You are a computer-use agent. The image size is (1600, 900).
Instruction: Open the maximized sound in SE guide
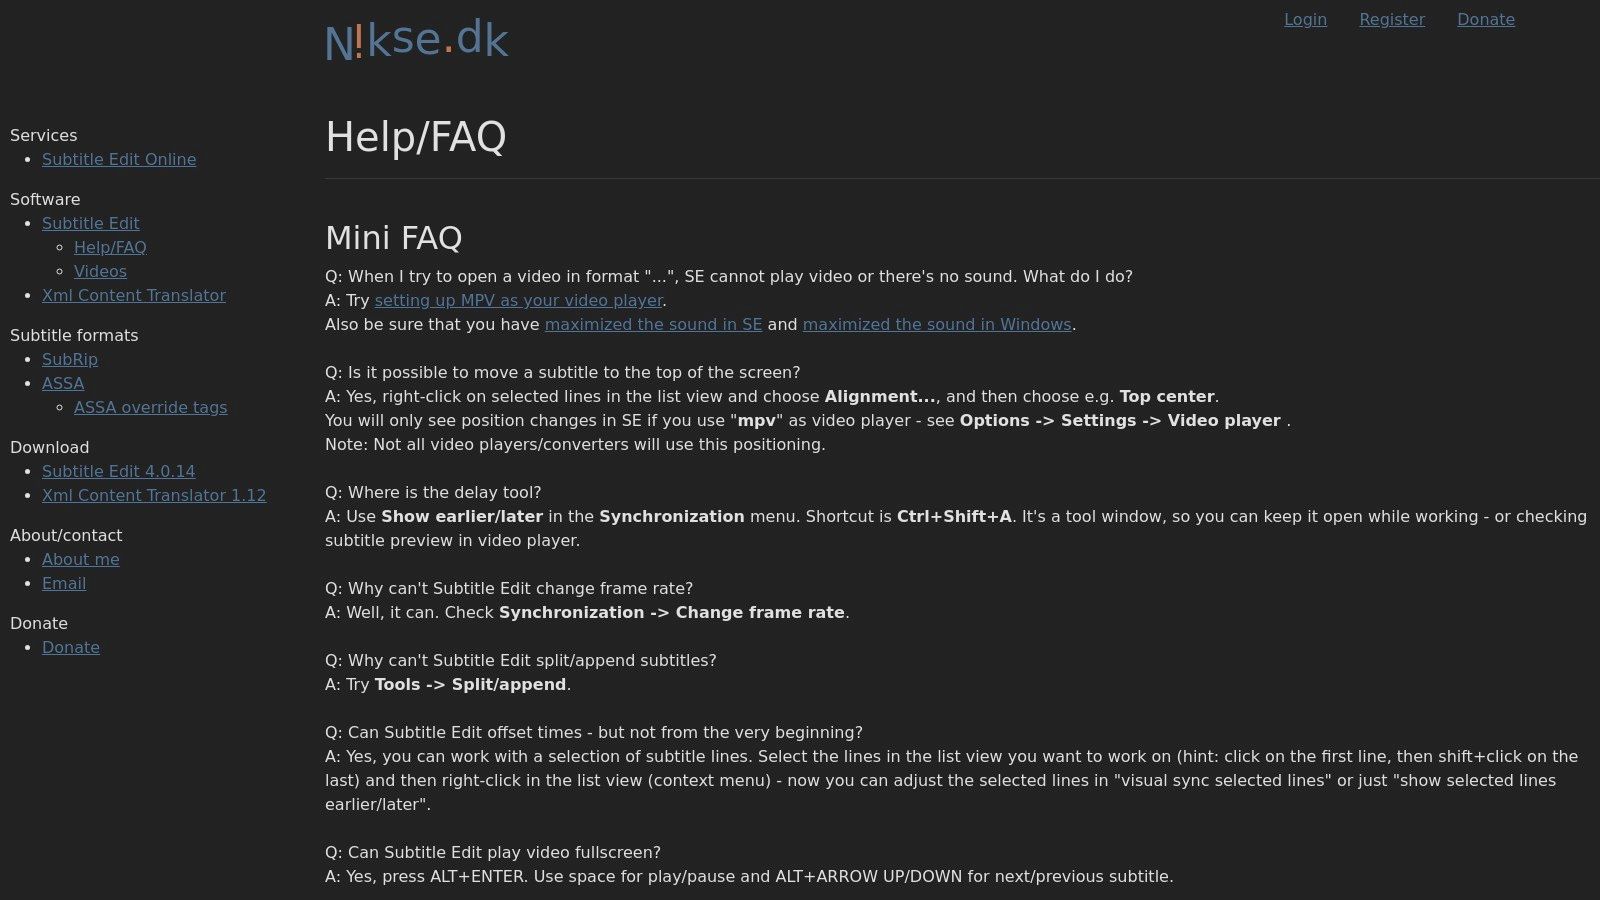click(x=653, y=324)
